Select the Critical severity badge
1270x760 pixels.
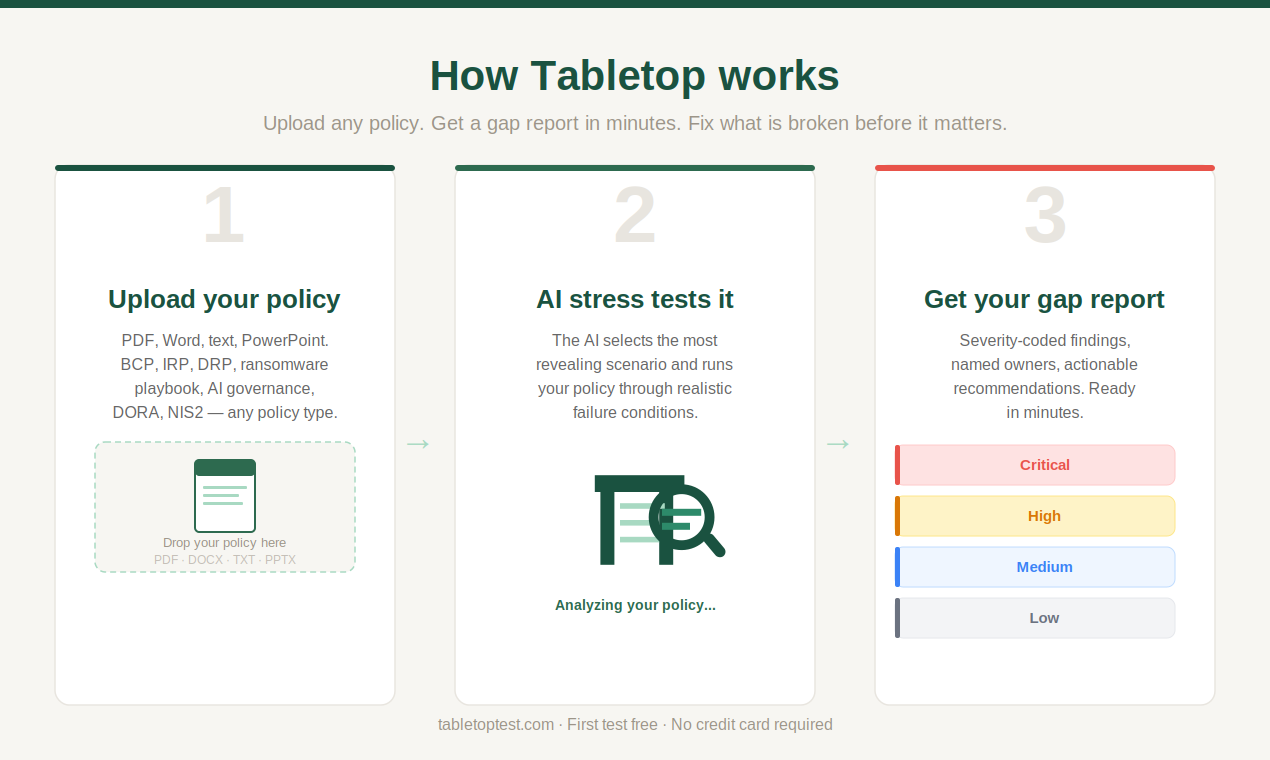pos(1035,465)
